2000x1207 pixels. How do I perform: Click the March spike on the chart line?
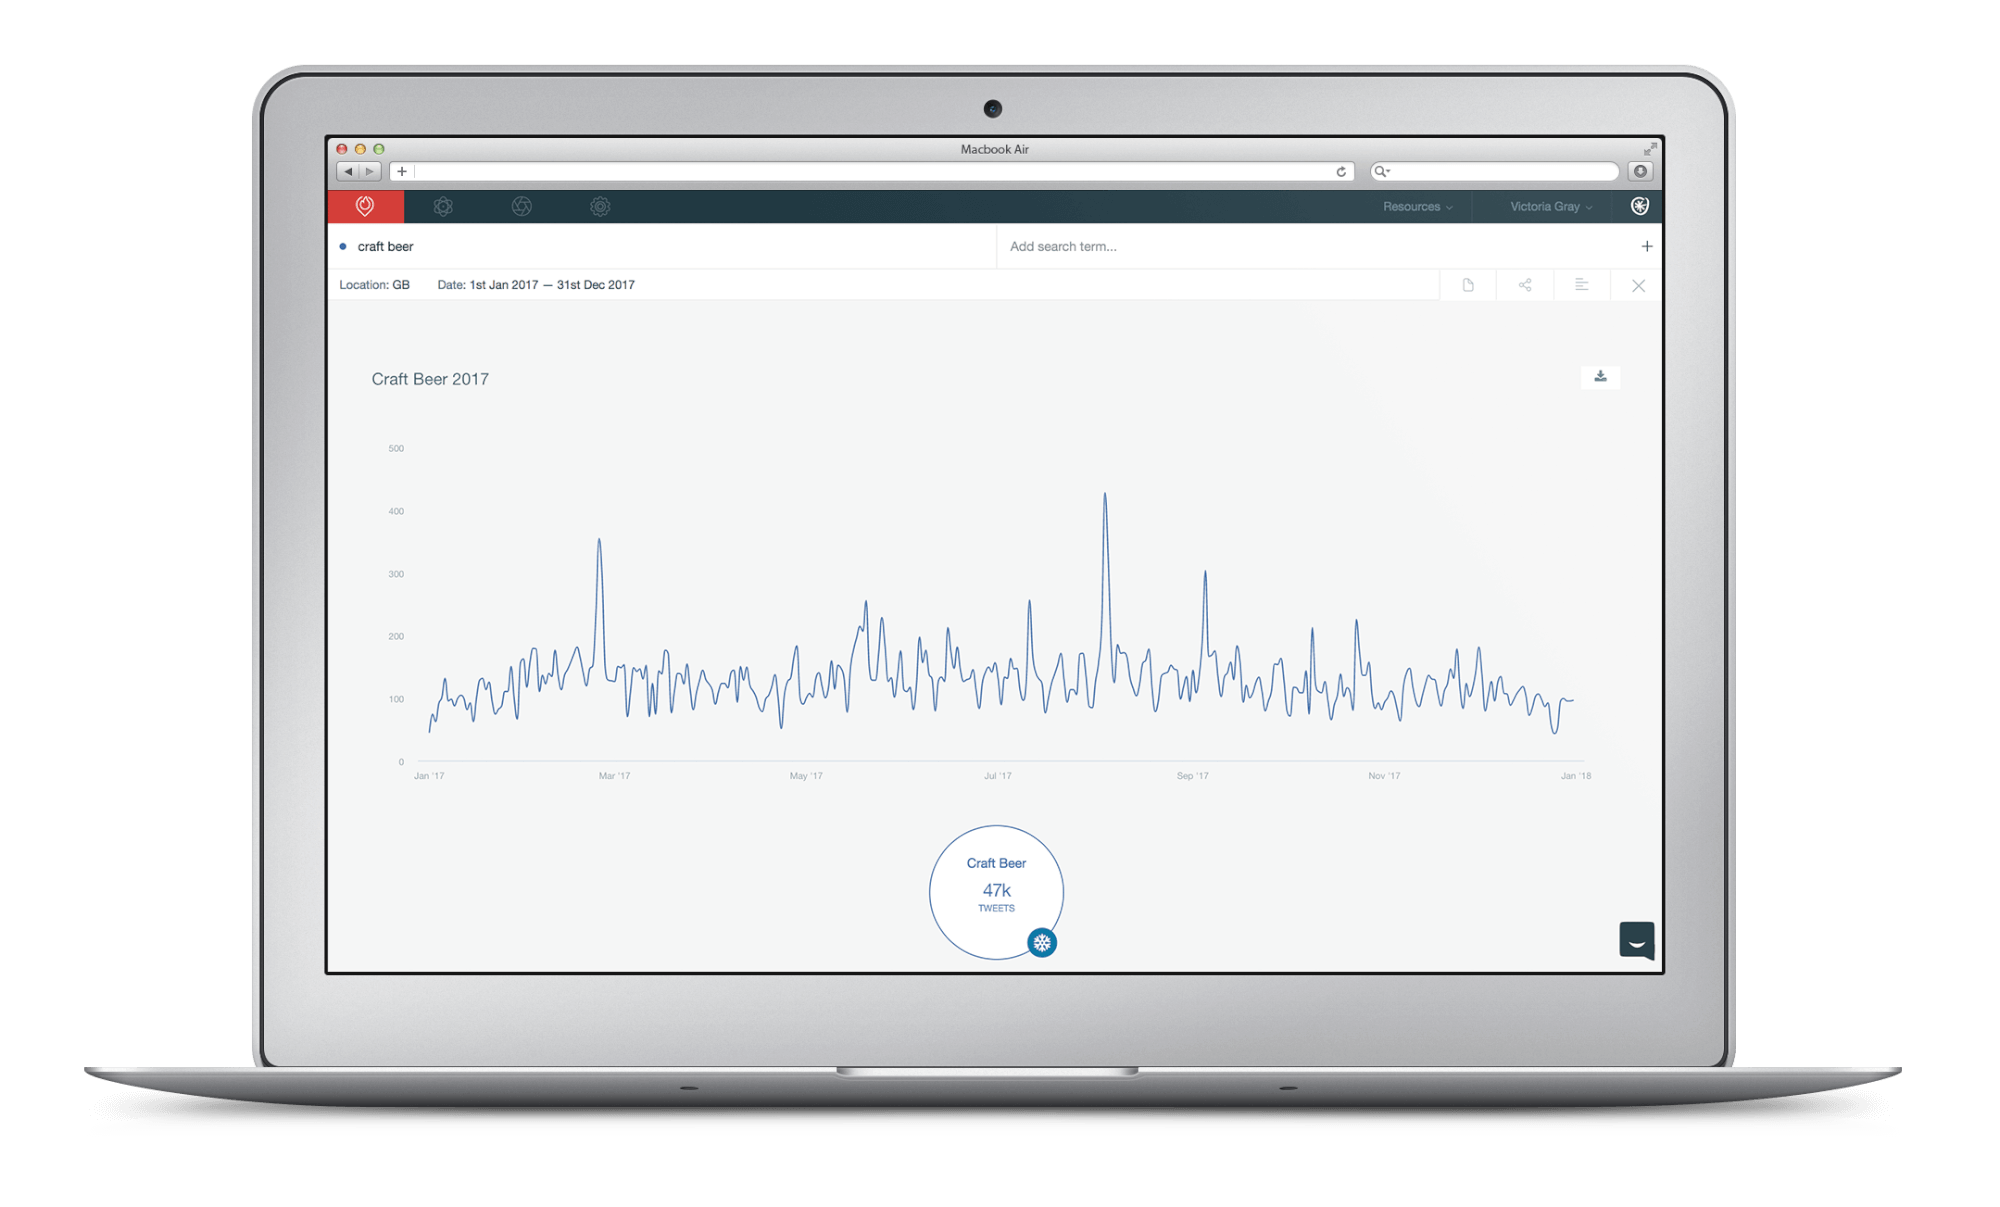coord(599,540)
